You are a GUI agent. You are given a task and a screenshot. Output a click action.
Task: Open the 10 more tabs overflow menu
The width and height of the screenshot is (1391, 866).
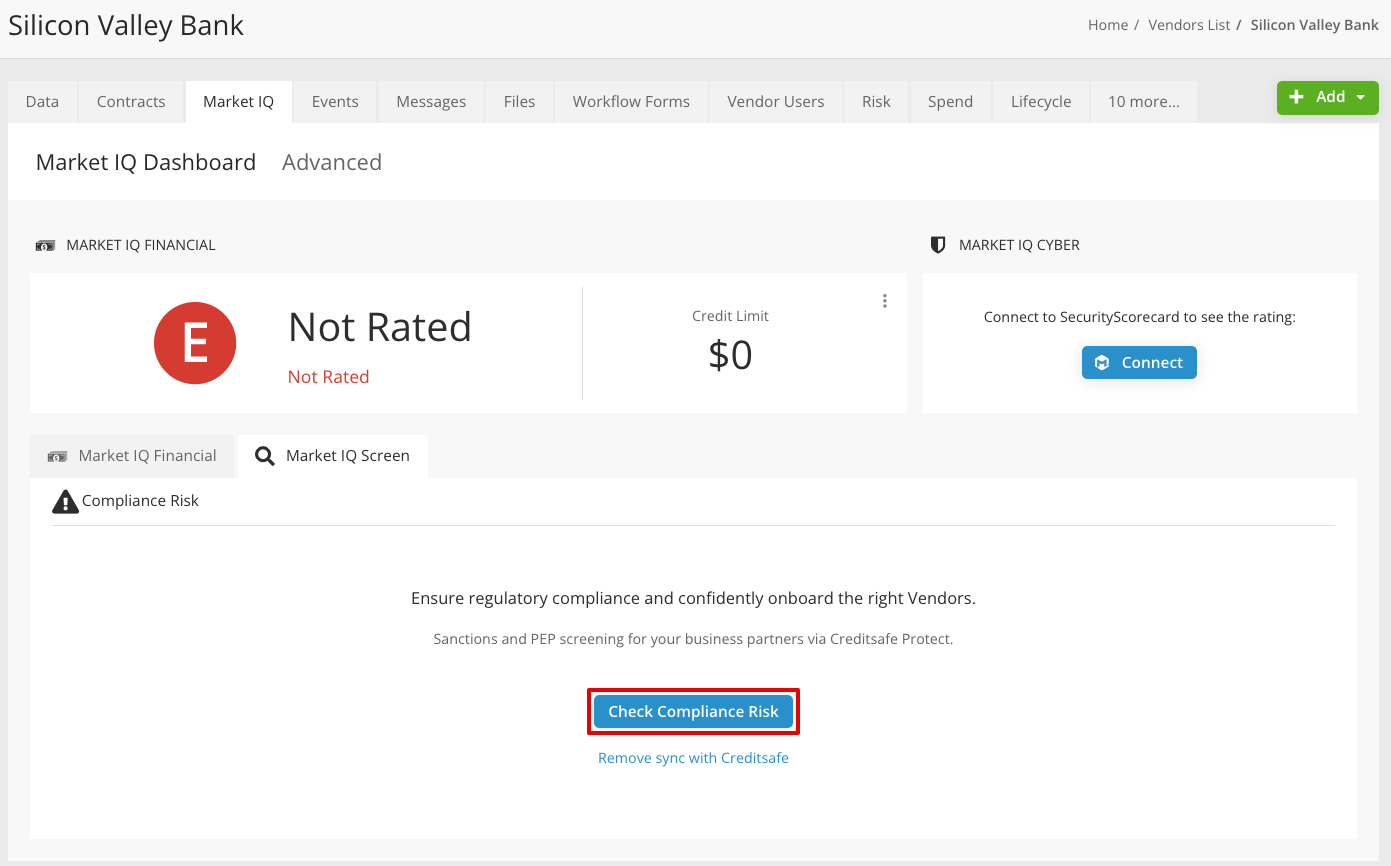coord(1143,101)
